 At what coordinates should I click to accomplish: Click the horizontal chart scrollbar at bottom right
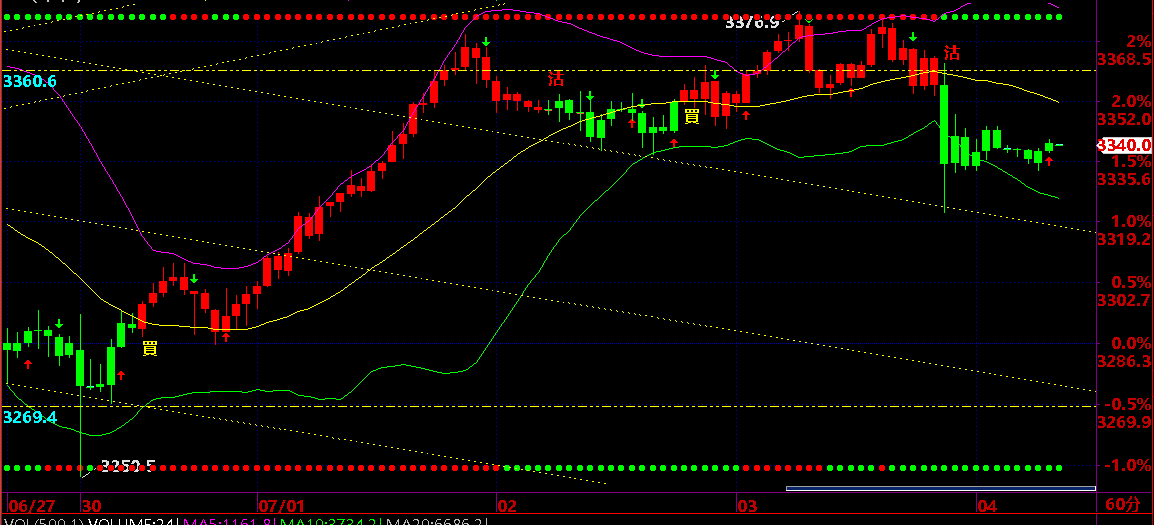[941, 487]
